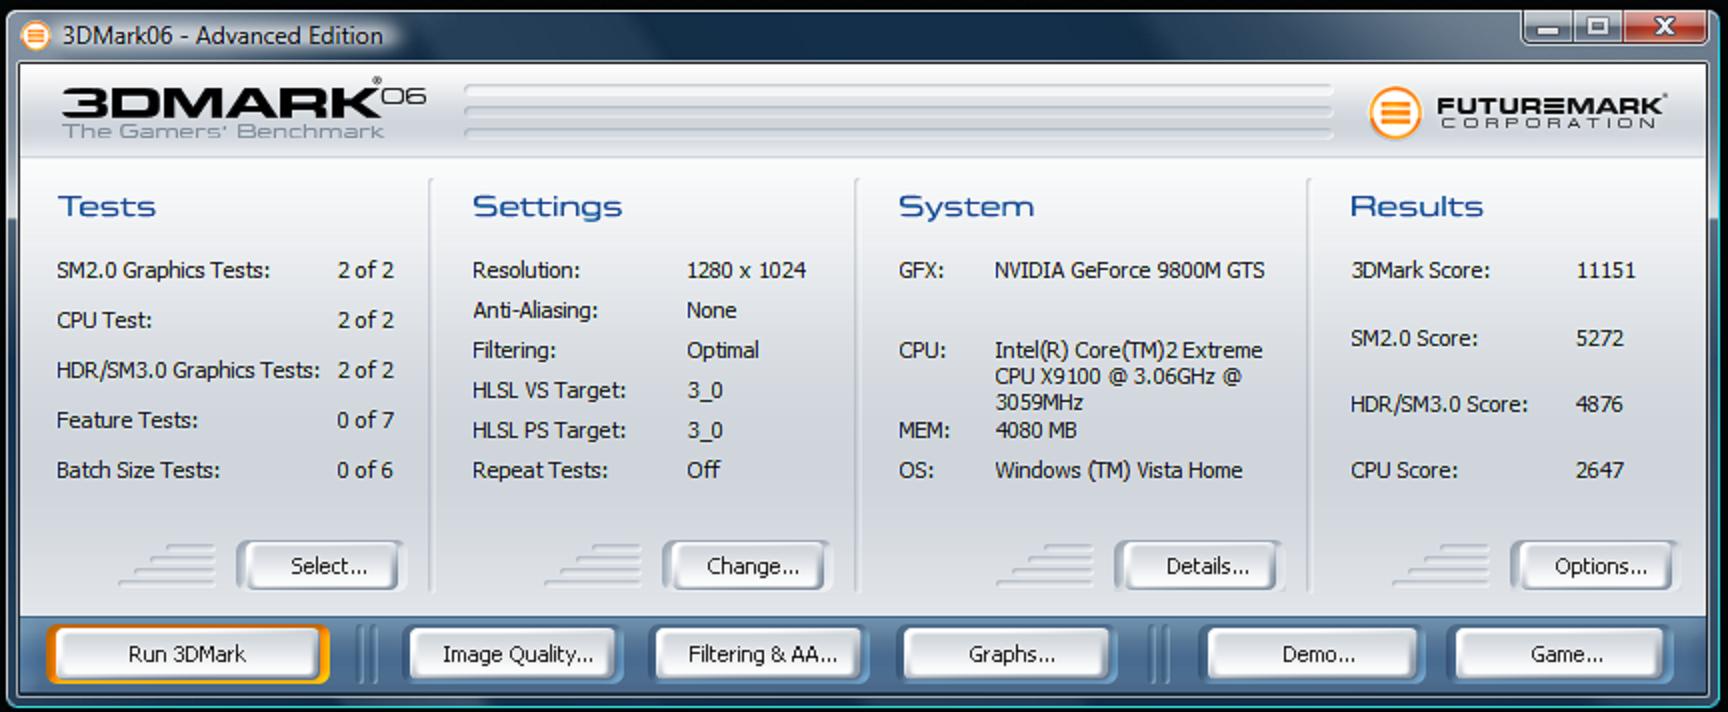1728x712 pixels.
Task: Open results Options... button
Action: pos(1594,566)
